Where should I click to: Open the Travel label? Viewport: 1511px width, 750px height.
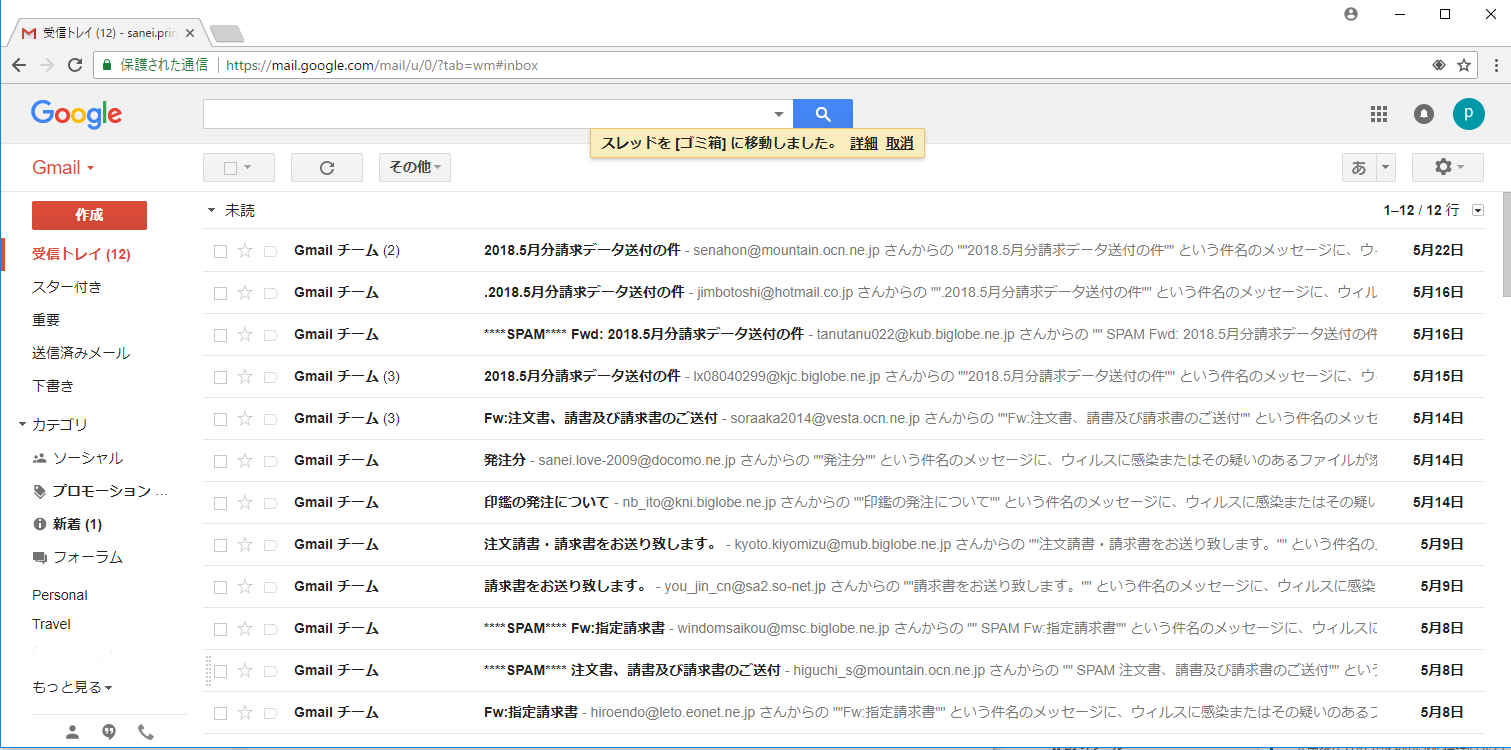[x=51, y=624]
